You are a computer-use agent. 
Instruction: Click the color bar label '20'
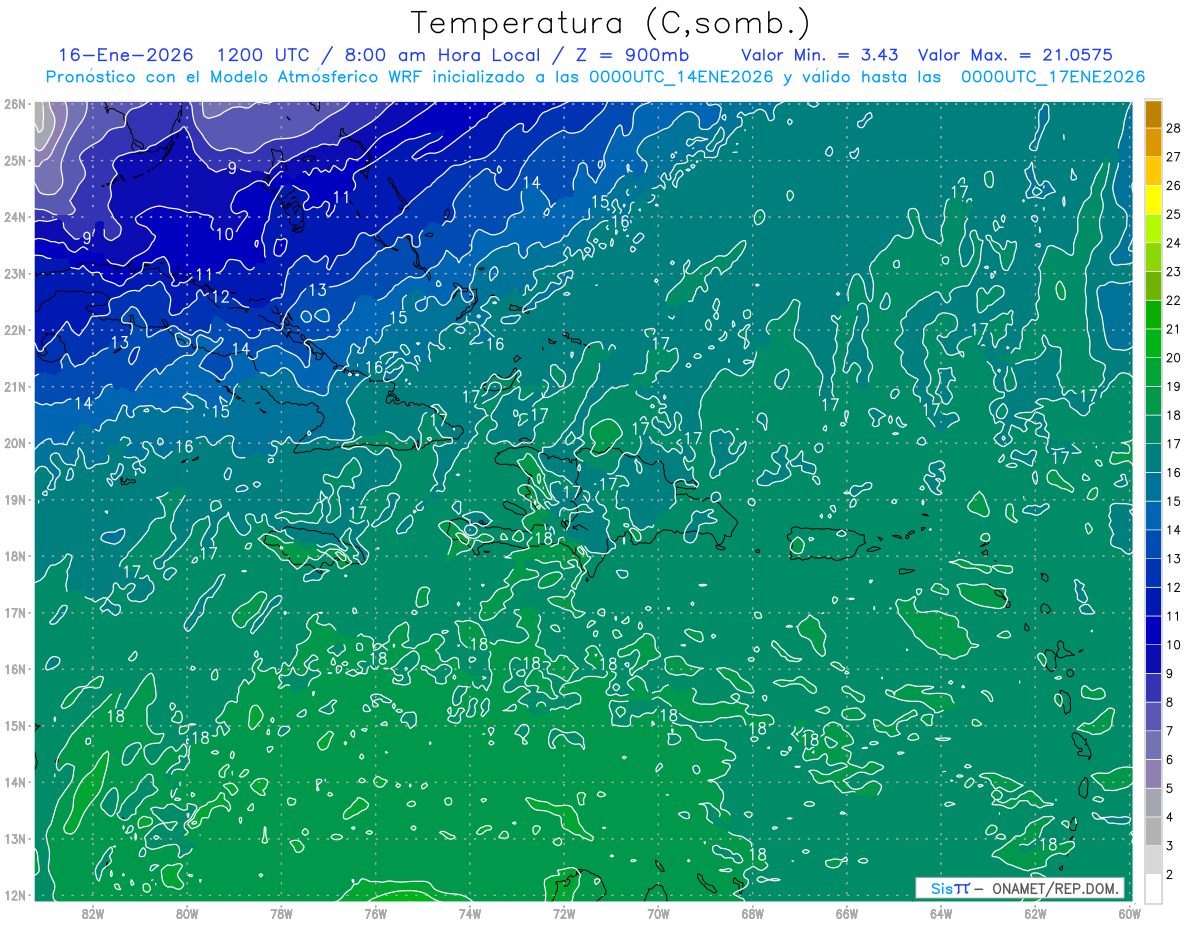(1173, 358)
